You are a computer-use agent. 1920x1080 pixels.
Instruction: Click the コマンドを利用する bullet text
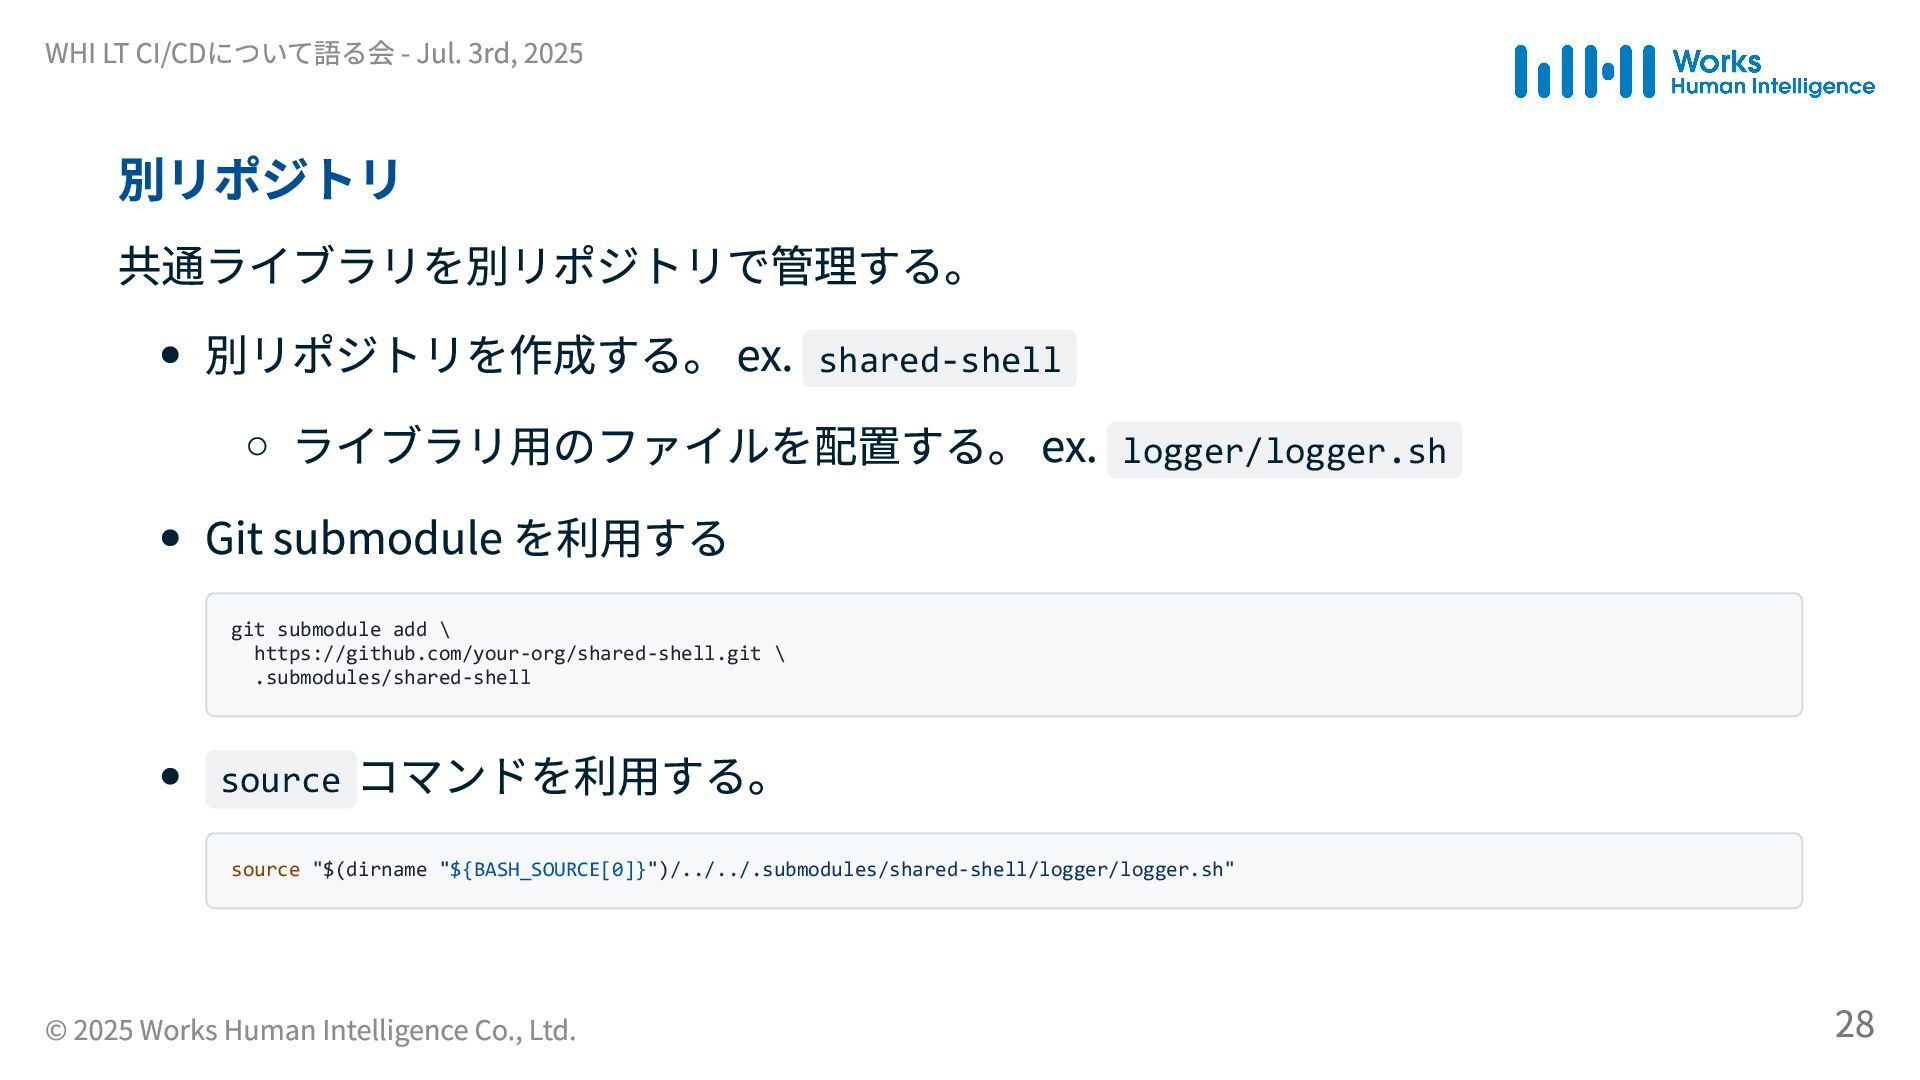566,776
